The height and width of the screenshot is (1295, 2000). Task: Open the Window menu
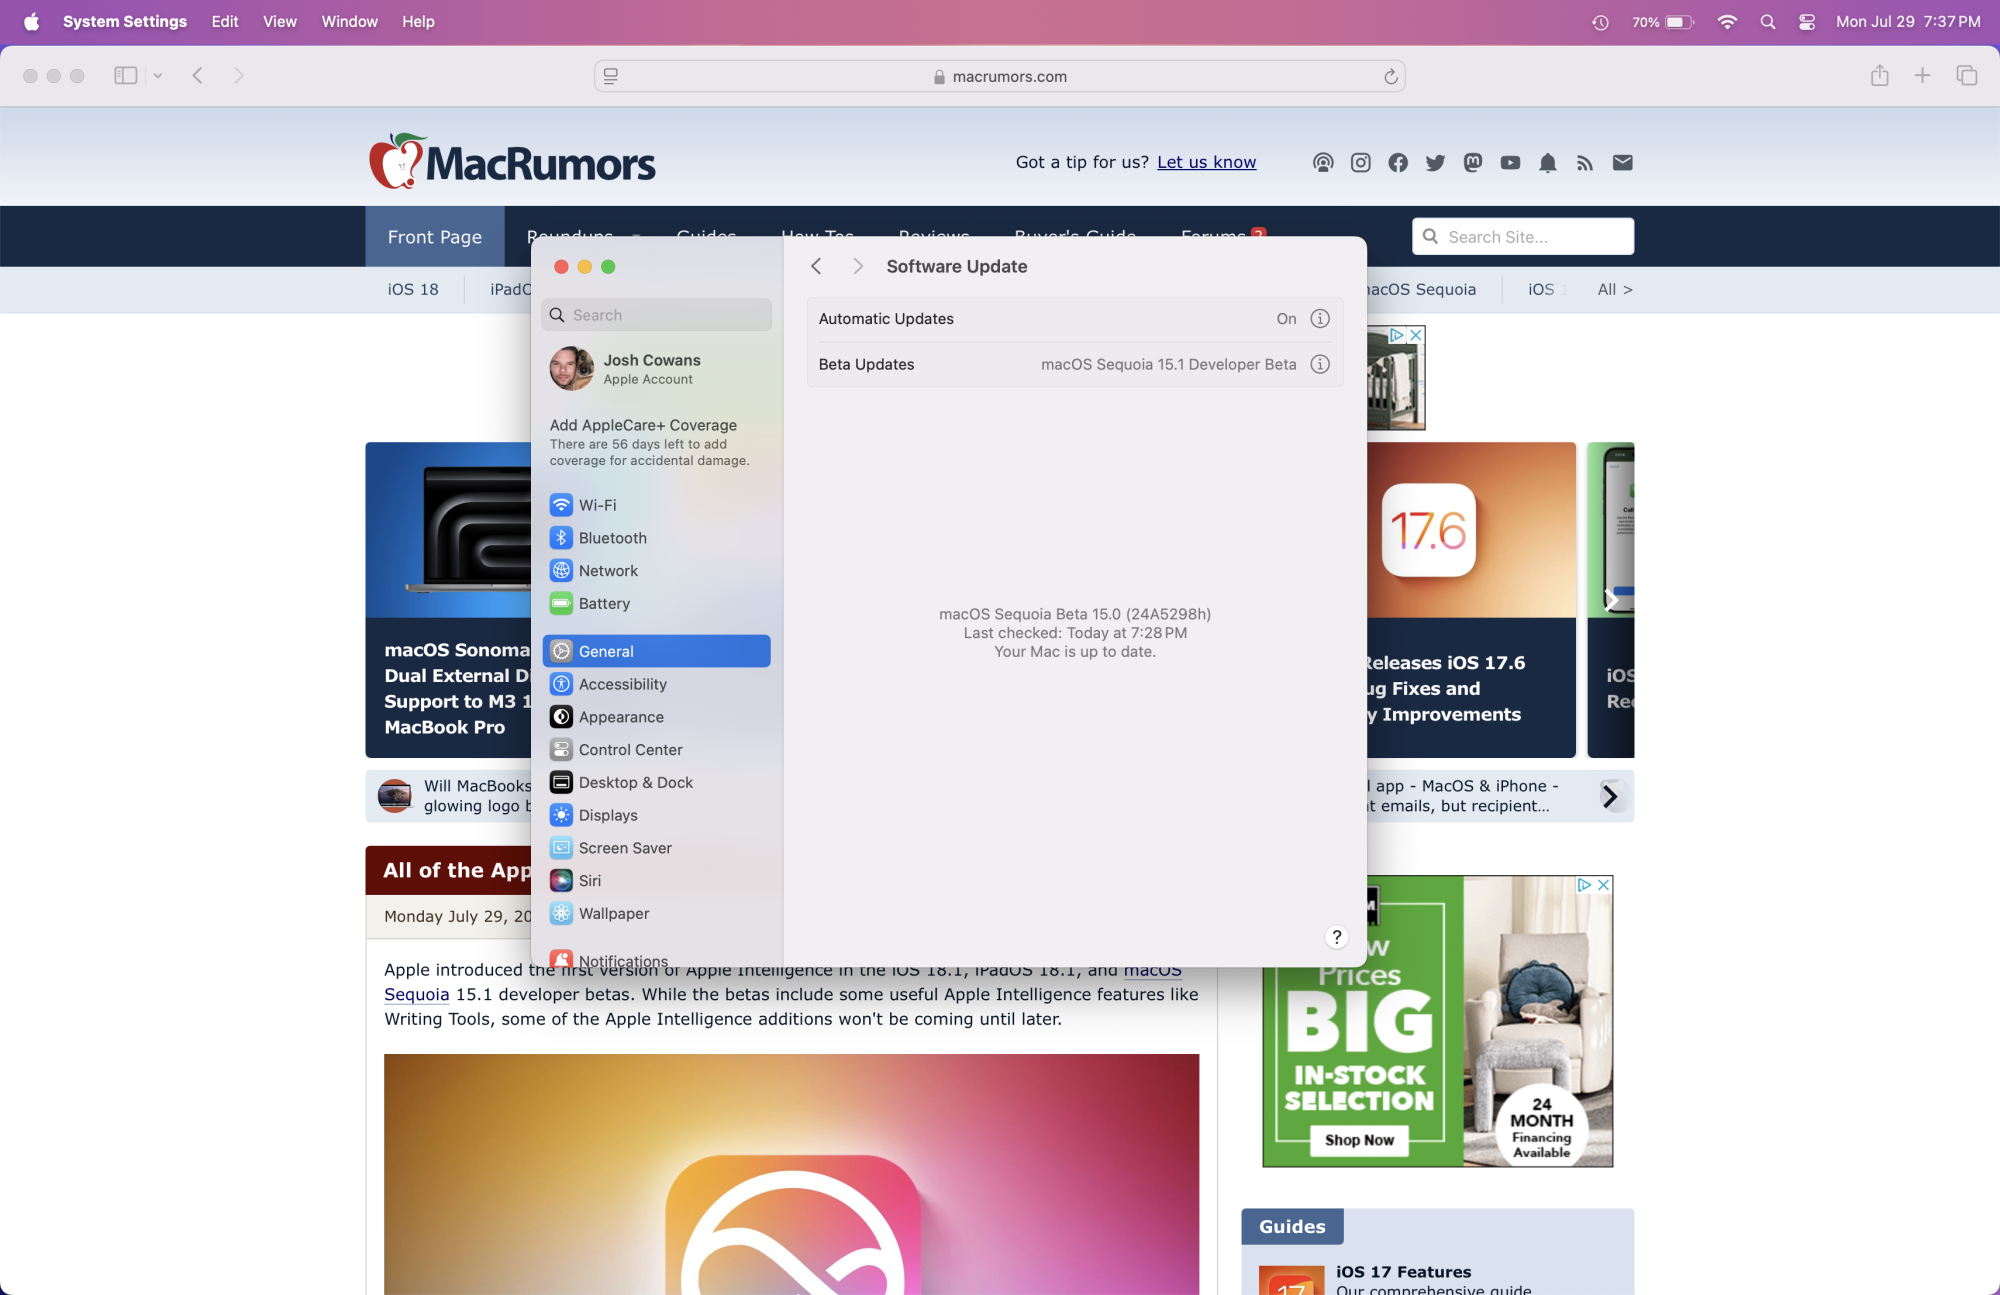[x=349, y=22]
